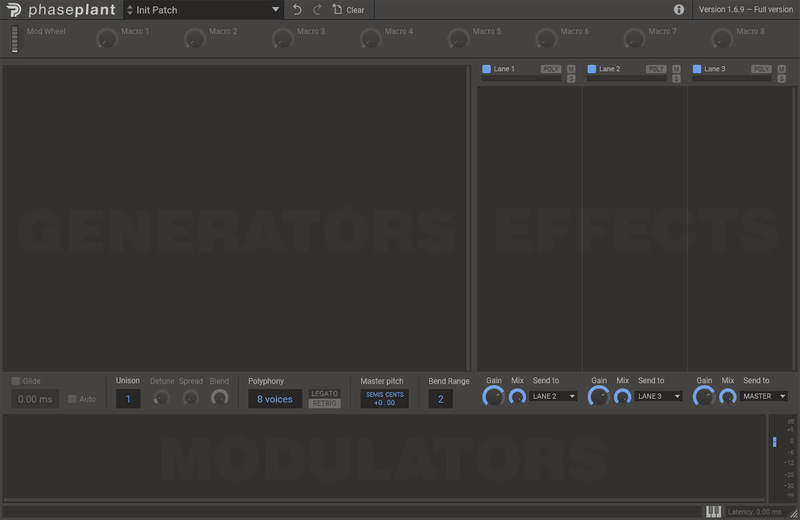Show the on-screen keyboard icon
Image resolution: width=800 pixels, height=520 pixels.
coord(713,511)
